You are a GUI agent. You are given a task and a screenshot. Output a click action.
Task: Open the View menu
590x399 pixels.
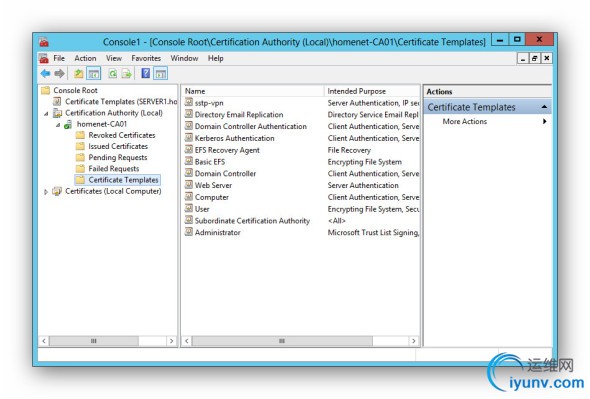click(x=114, y=58)
